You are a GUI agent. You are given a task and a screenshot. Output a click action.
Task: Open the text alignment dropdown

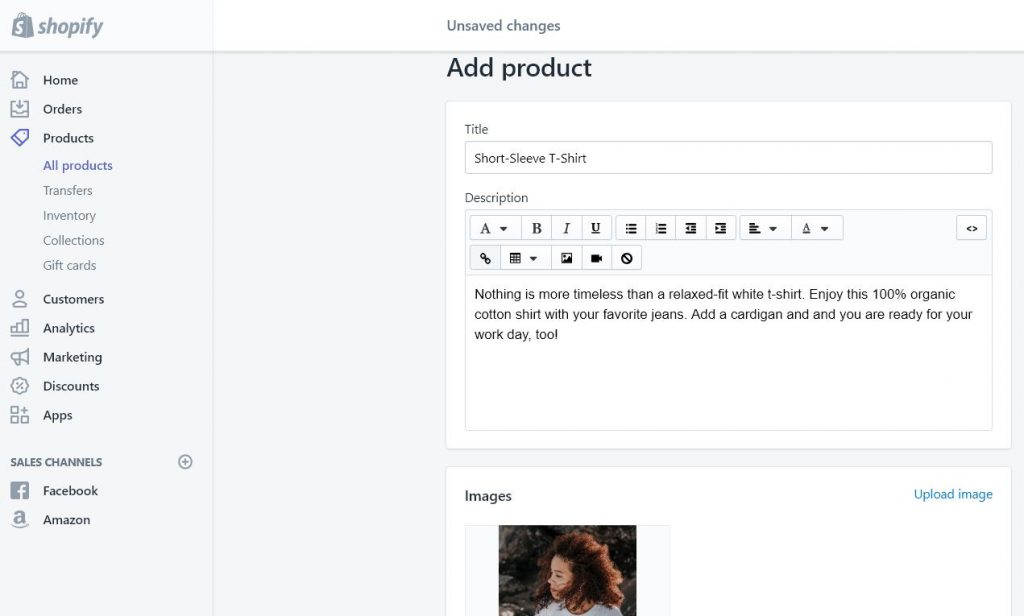pos(764,228)
